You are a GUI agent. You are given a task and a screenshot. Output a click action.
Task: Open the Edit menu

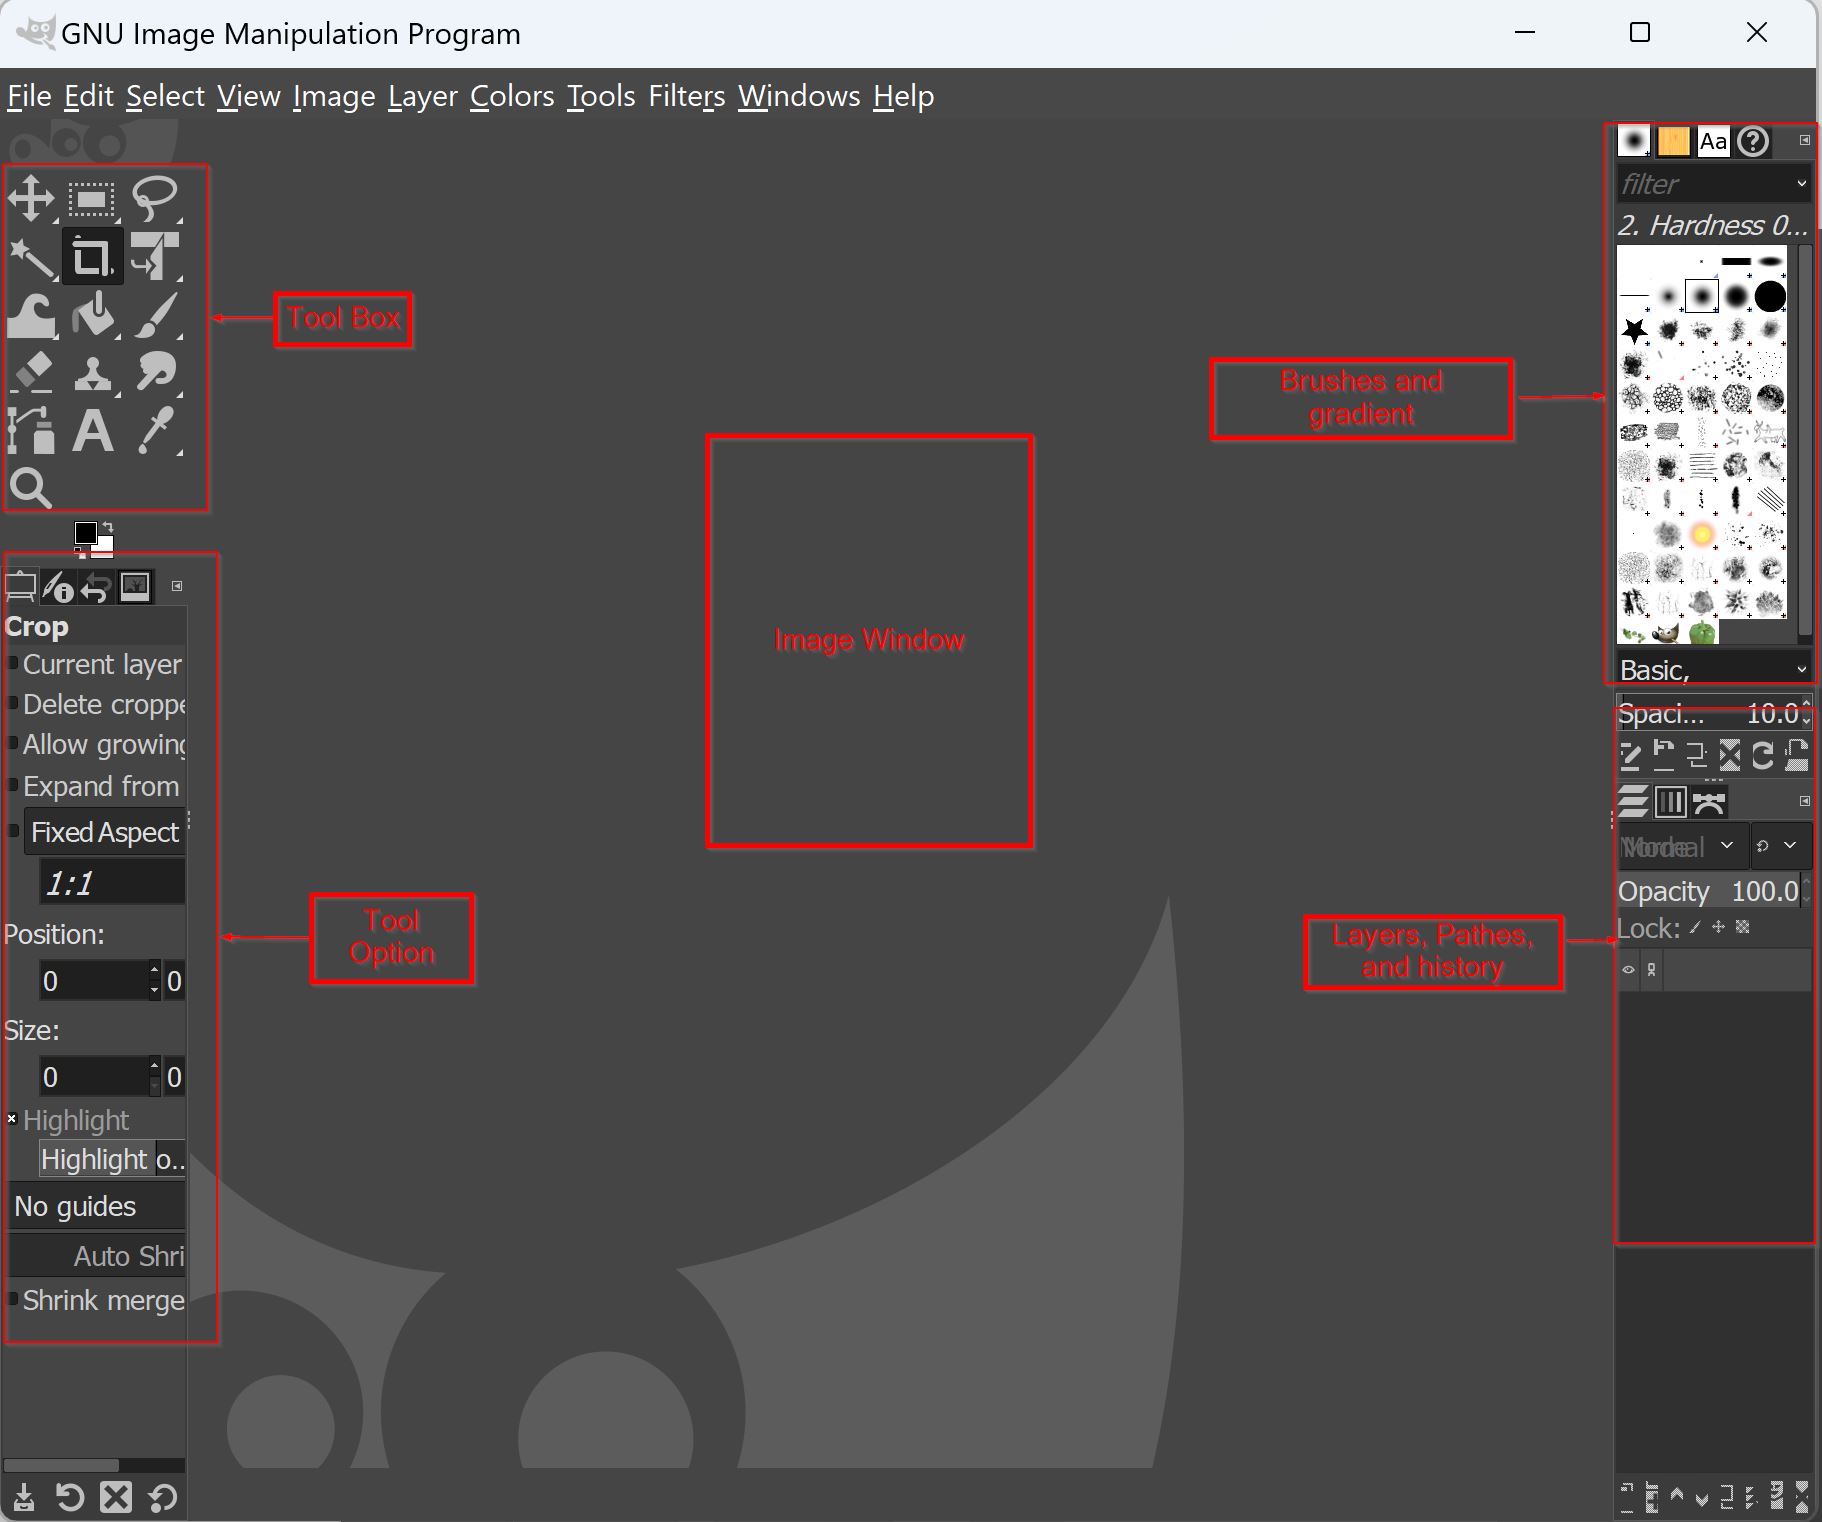click(89, 96)
